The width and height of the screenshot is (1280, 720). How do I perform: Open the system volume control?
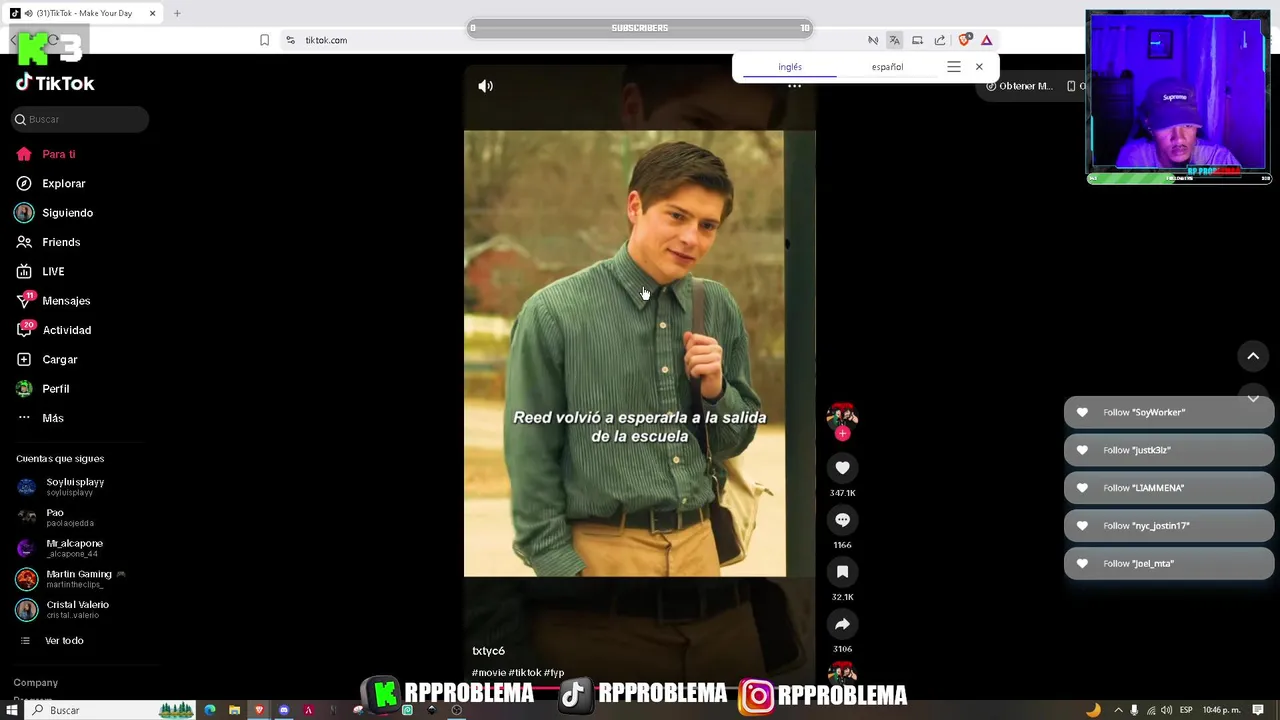(x=1166, y=710)
